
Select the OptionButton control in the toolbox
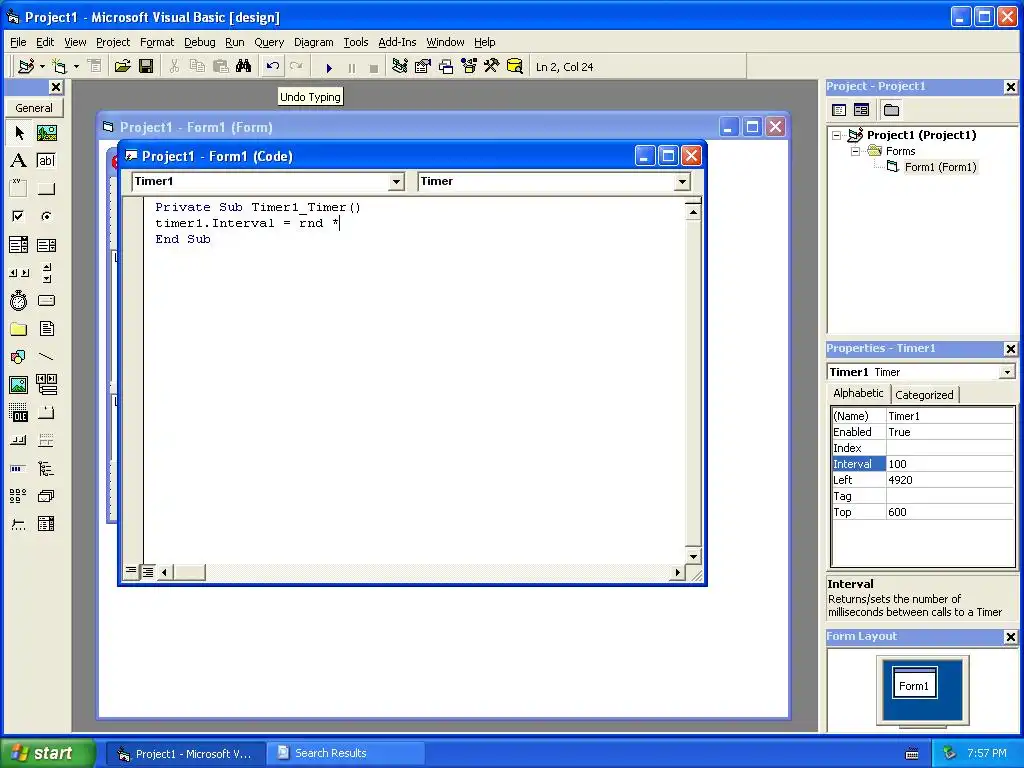pos(46,216)
